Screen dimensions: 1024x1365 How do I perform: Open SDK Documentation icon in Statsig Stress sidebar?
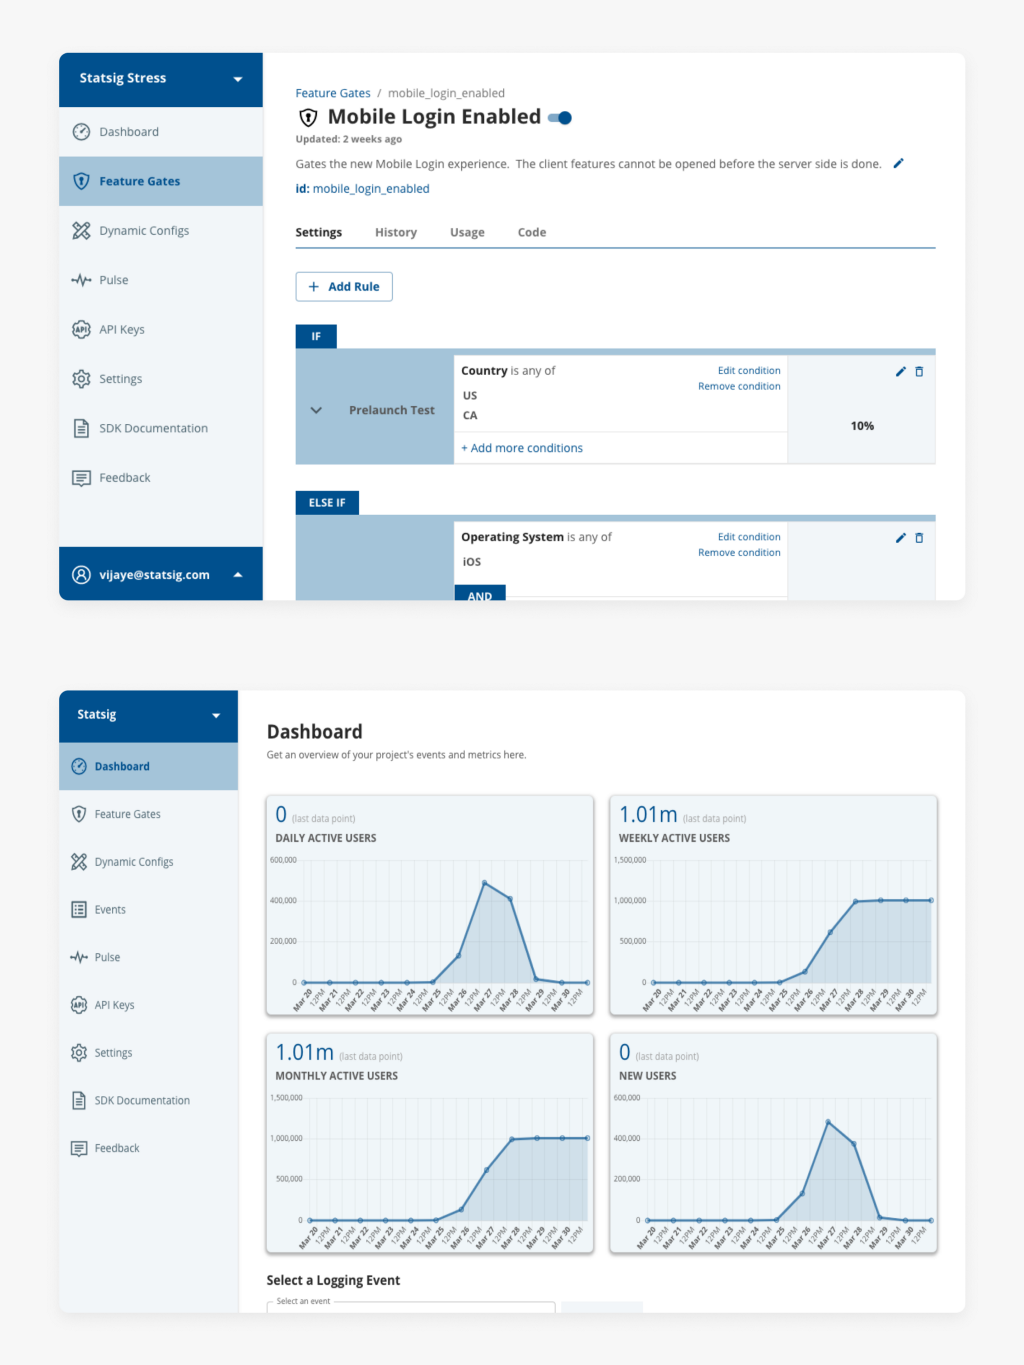click(x=81, y=428)
